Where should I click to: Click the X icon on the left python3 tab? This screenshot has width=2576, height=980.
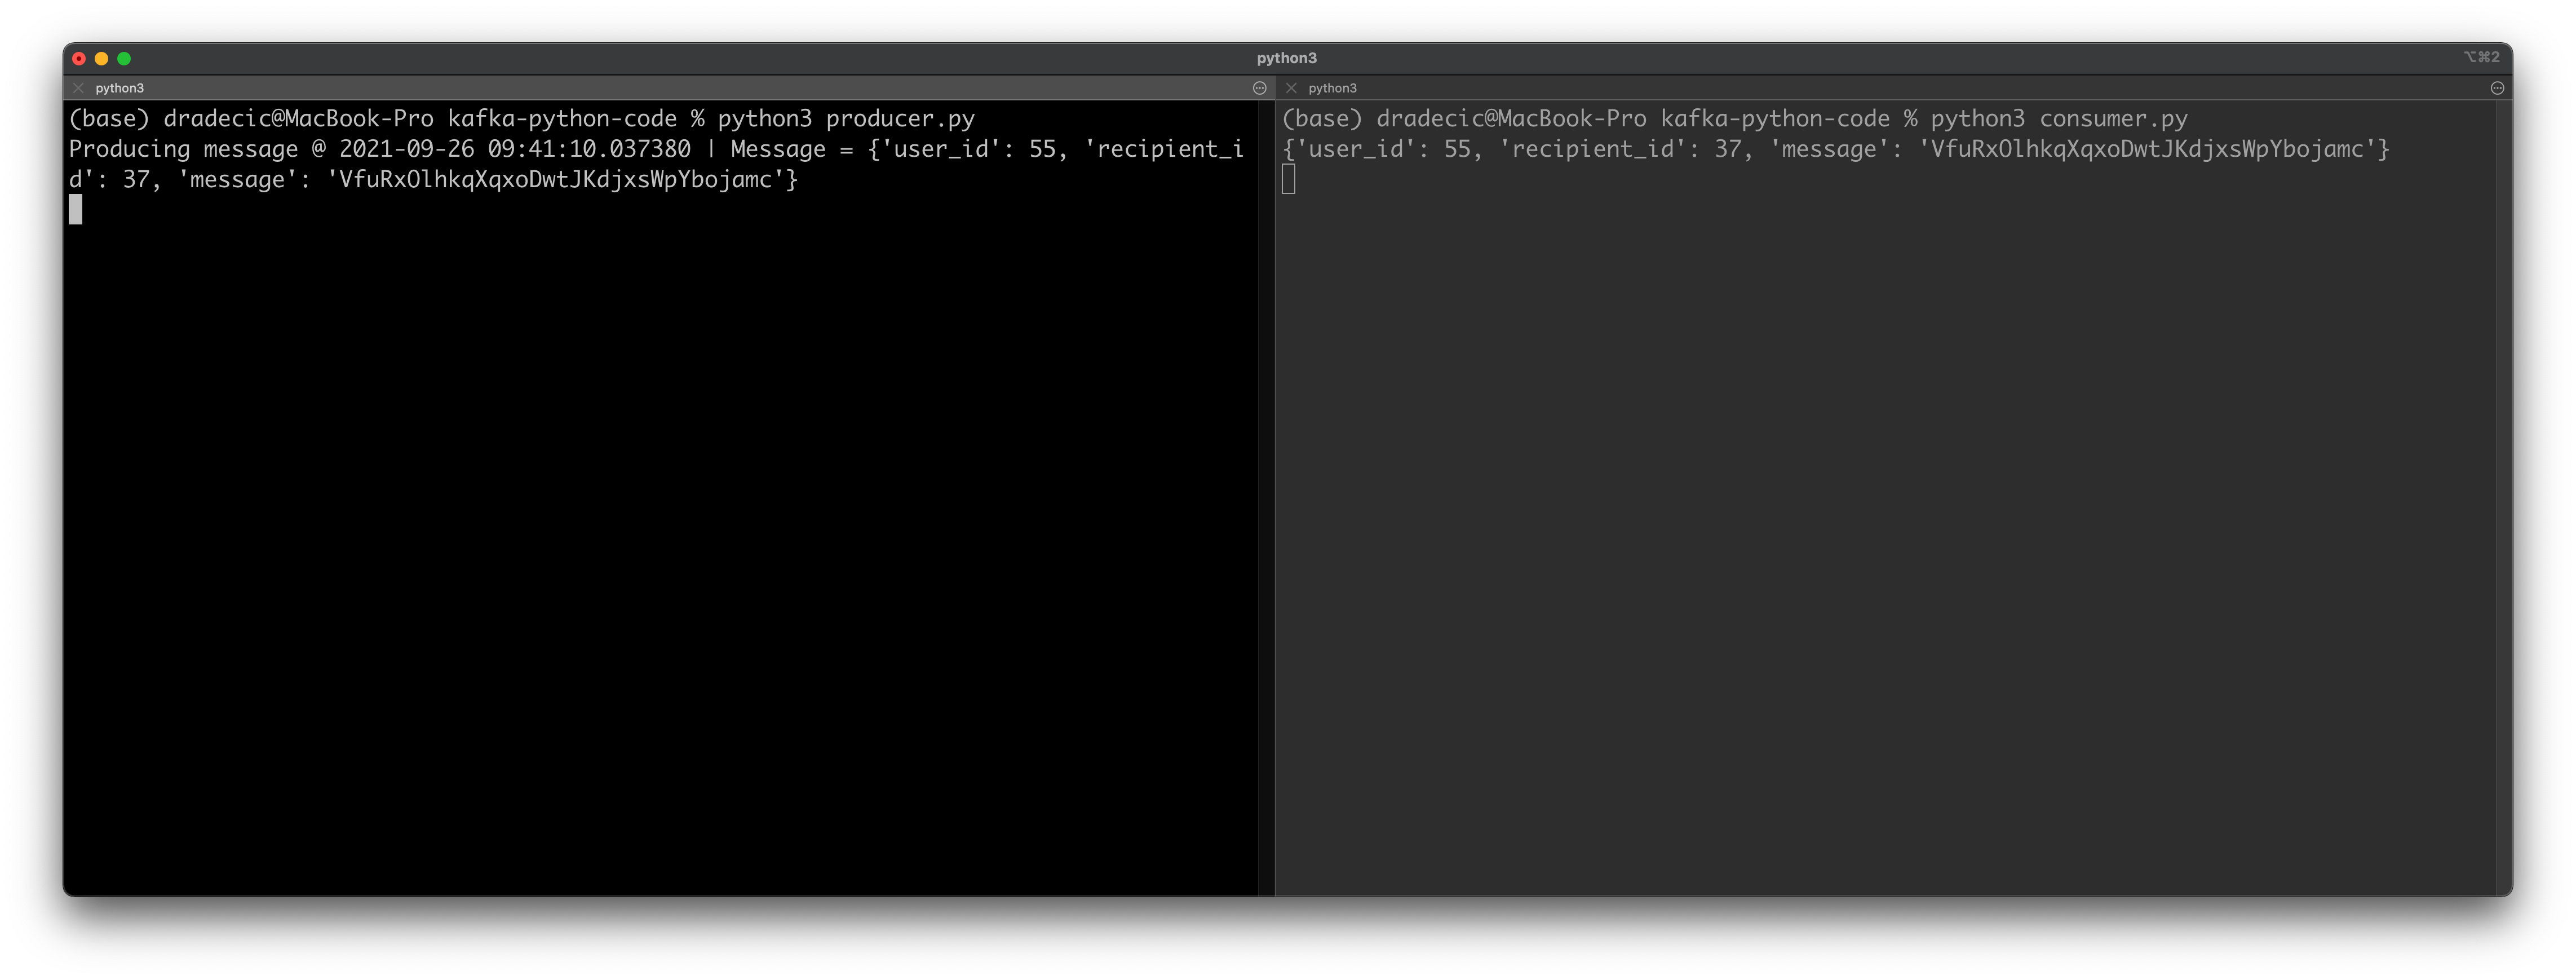79,88
